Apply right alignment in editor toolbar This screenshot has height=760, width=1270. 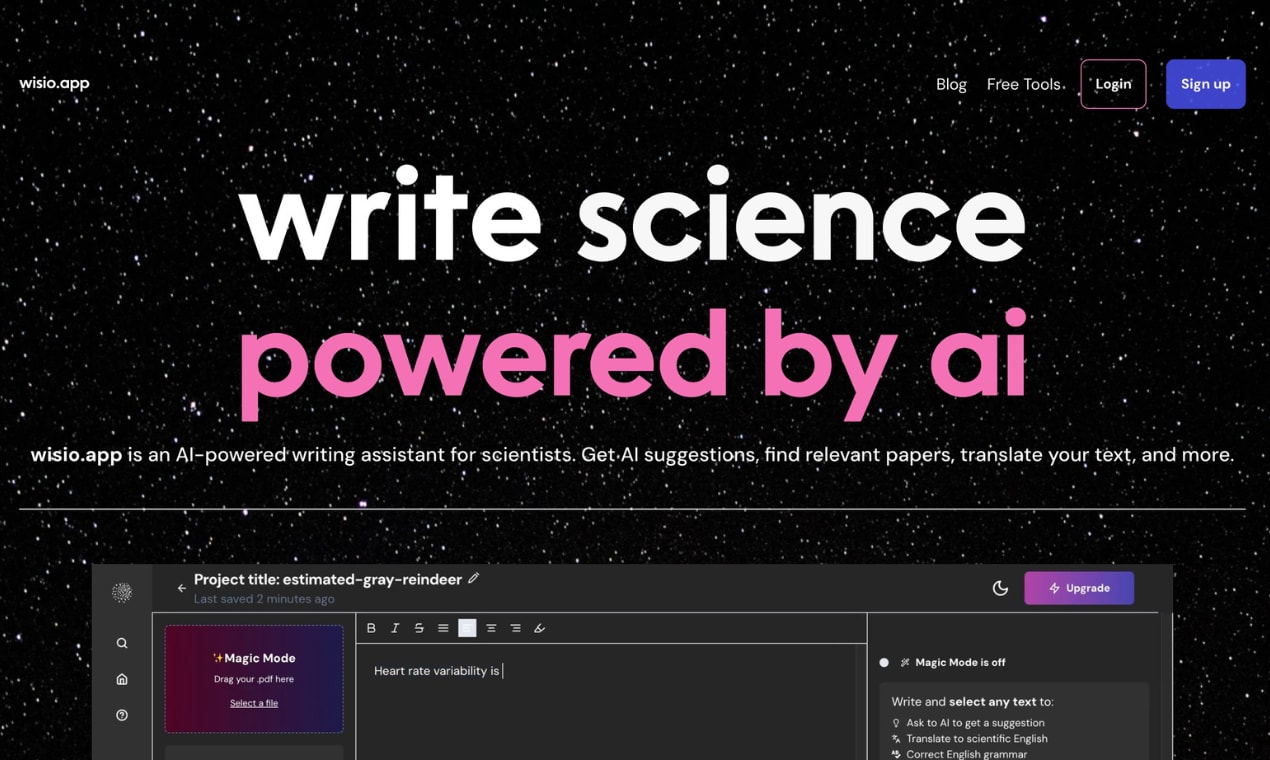coord(515,628)
